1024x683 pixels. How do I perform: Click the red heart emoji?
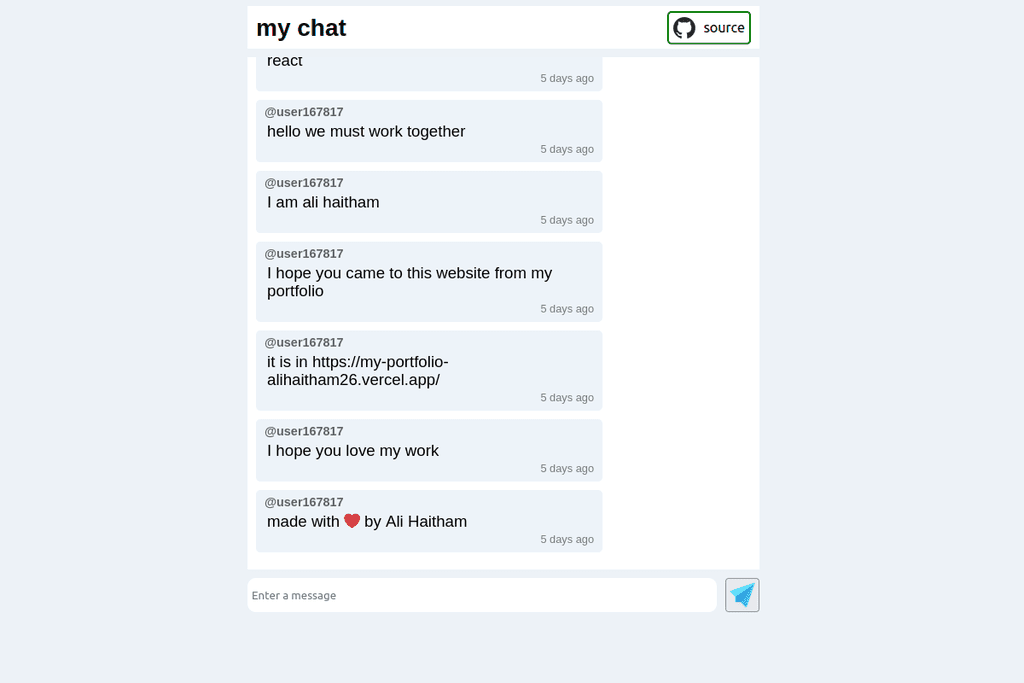[352, 521]
